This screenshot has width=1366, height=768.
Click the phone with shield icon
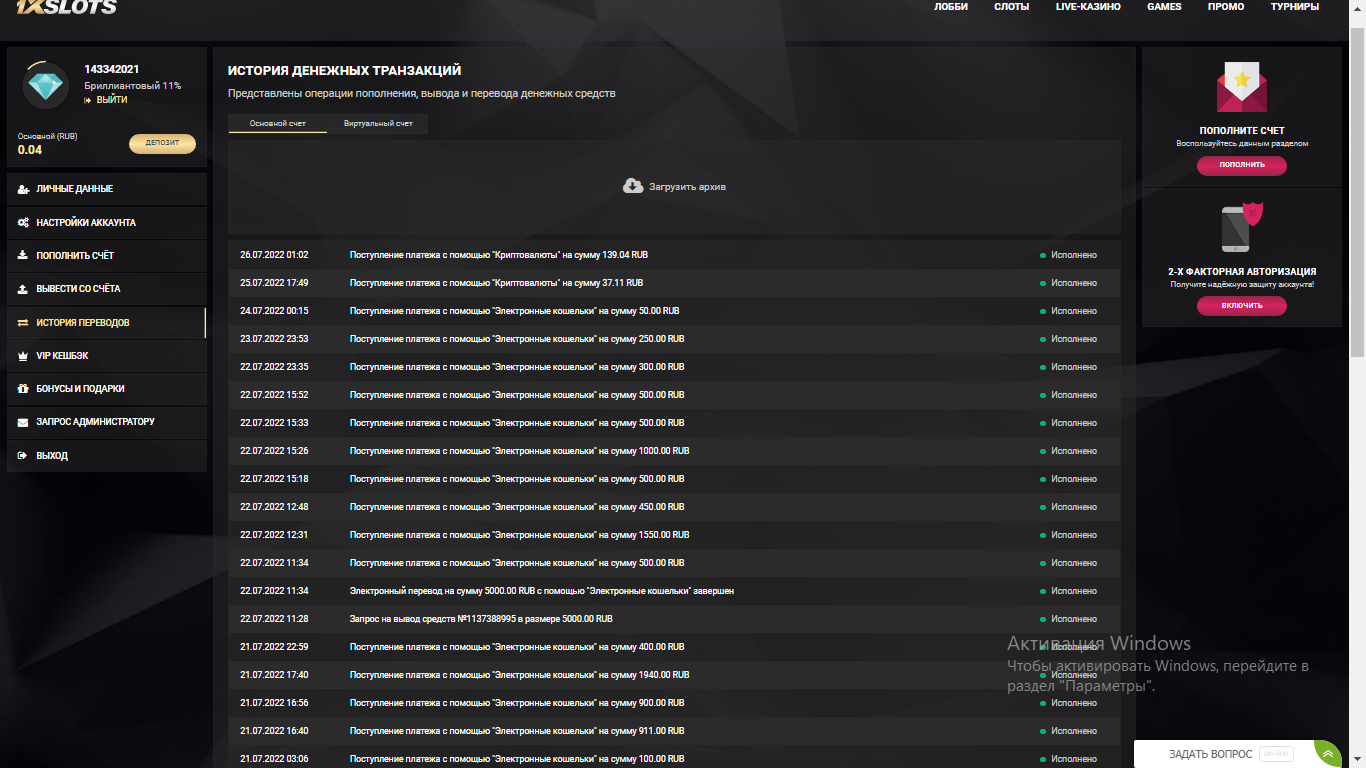1242,228
